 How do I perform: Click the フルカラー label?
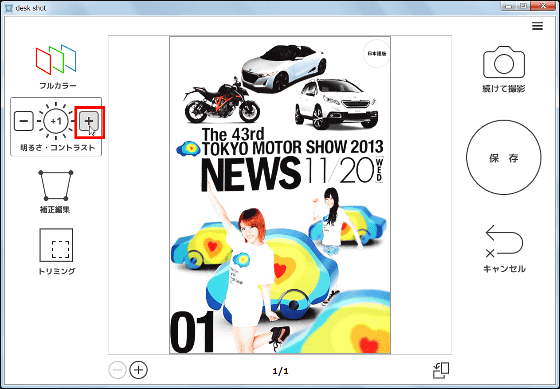pyautogui.click(x=58, y=86)
